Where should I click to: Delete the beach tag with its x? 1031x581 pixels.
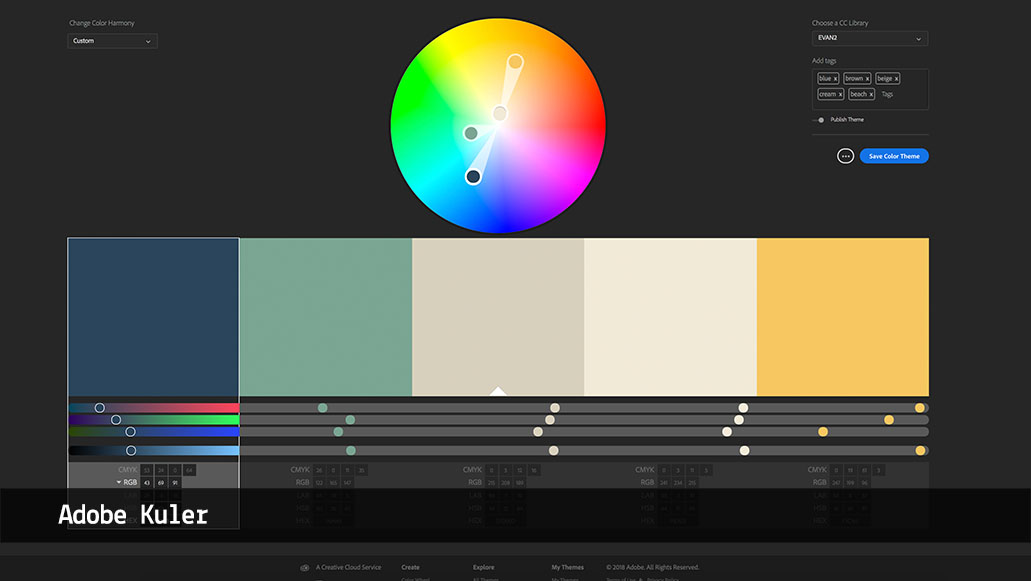pyautogui.click(x=870, y=95)
